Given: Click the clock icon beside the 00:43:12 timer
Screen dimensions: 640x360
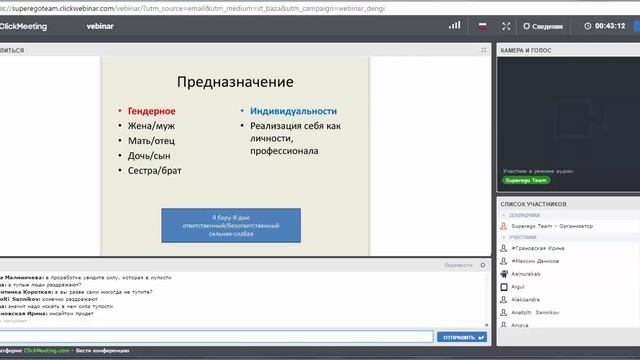Looking at the screenshot, I should tap(587, 26).
